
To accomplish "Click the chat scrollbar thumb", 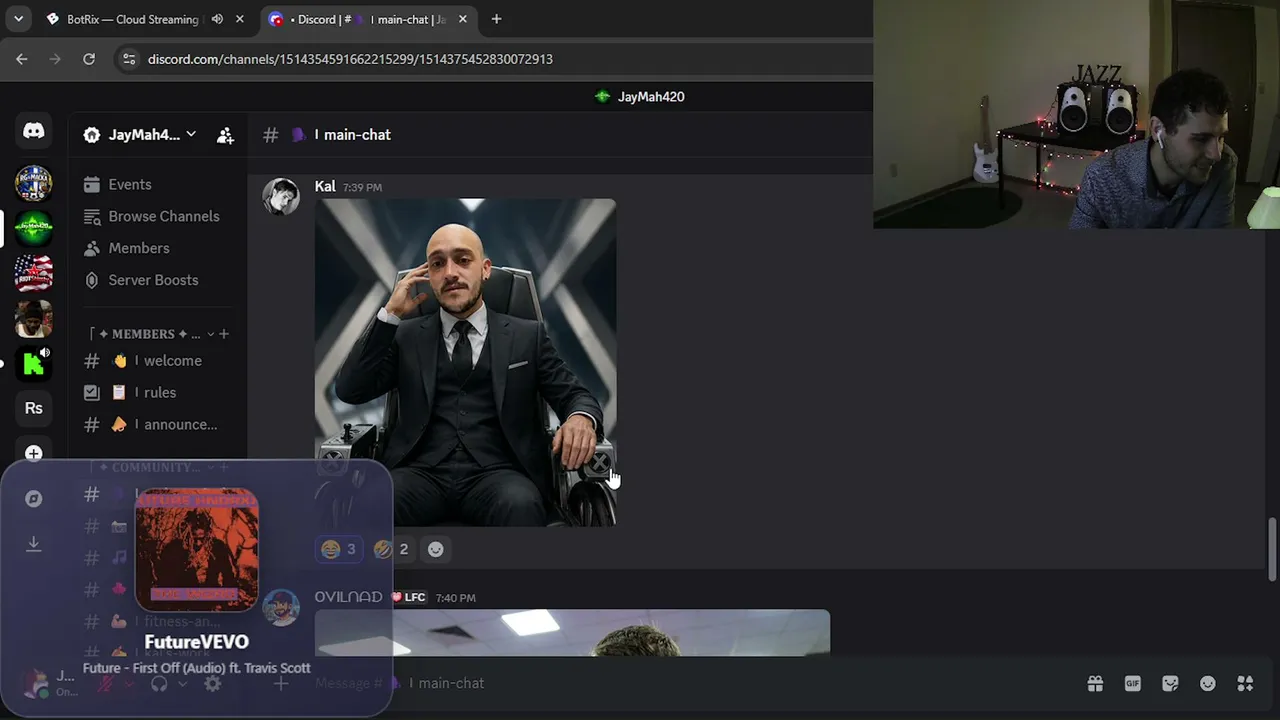I will pos(1272,548).
